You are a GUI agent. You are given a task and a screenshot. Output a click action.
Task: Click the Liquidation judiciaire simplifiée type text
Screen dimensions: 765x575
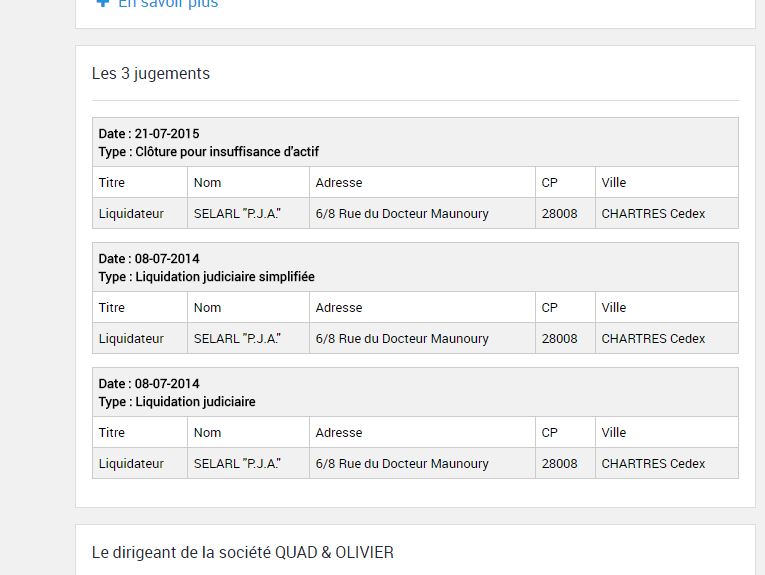tap(221, 277)
